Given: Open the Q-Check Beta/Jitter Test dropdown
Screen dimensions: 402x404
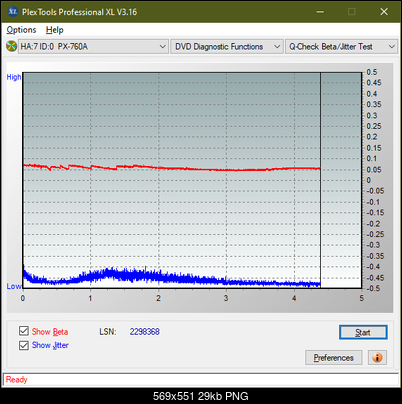Looking at the screenshot, I should [341, 47].
